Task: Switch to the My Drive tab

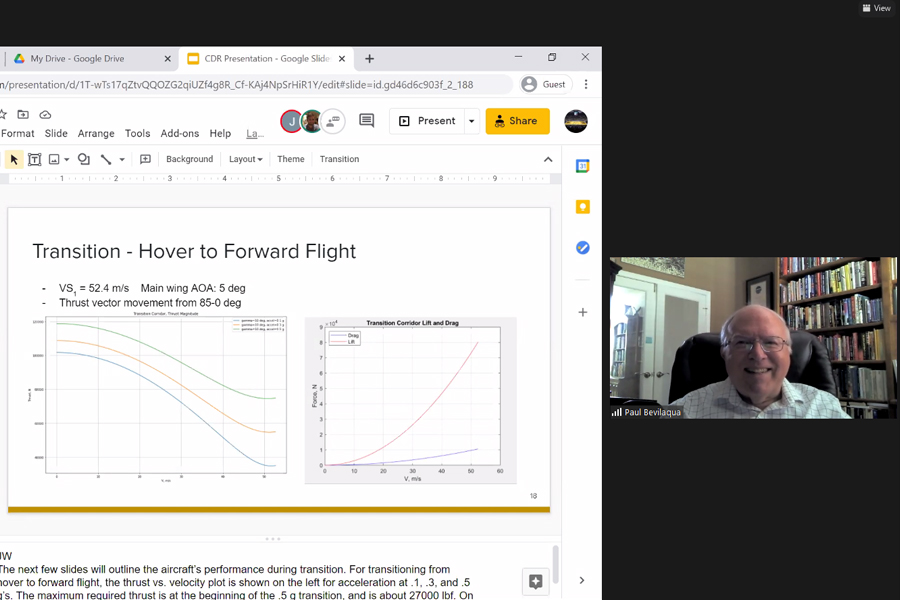Action: [x=77, y=59]
